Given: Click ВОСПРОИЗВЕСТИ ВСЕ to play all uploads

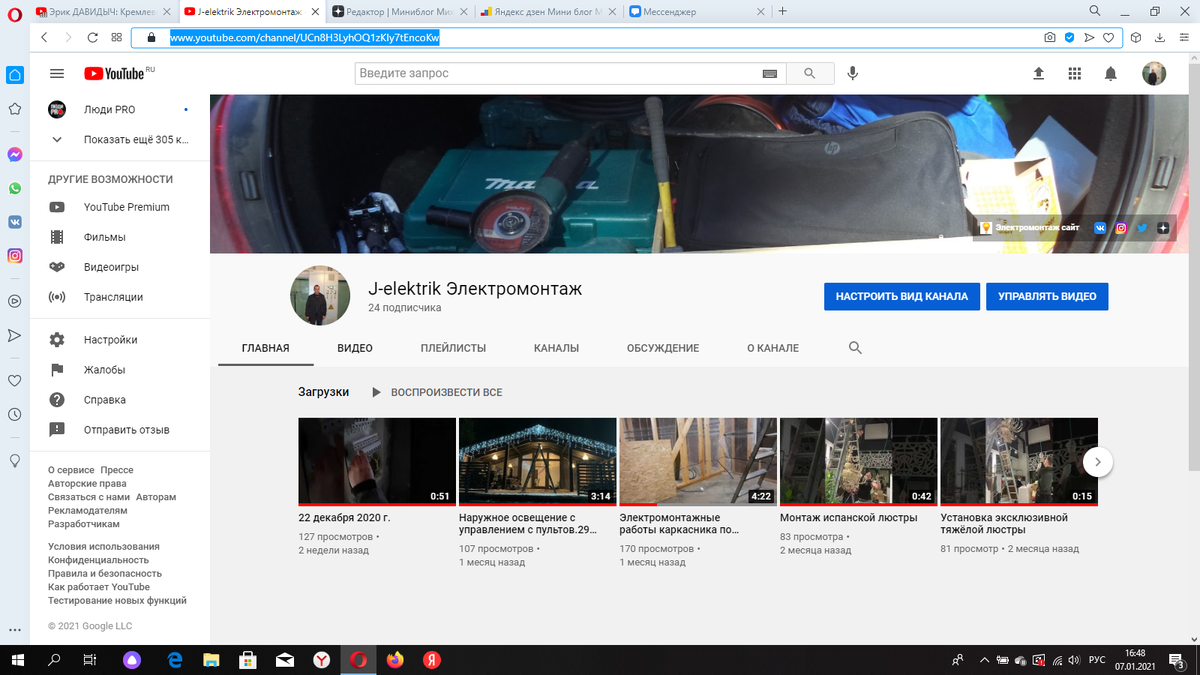Looking at the screenshot, I should tap(436, 392).
